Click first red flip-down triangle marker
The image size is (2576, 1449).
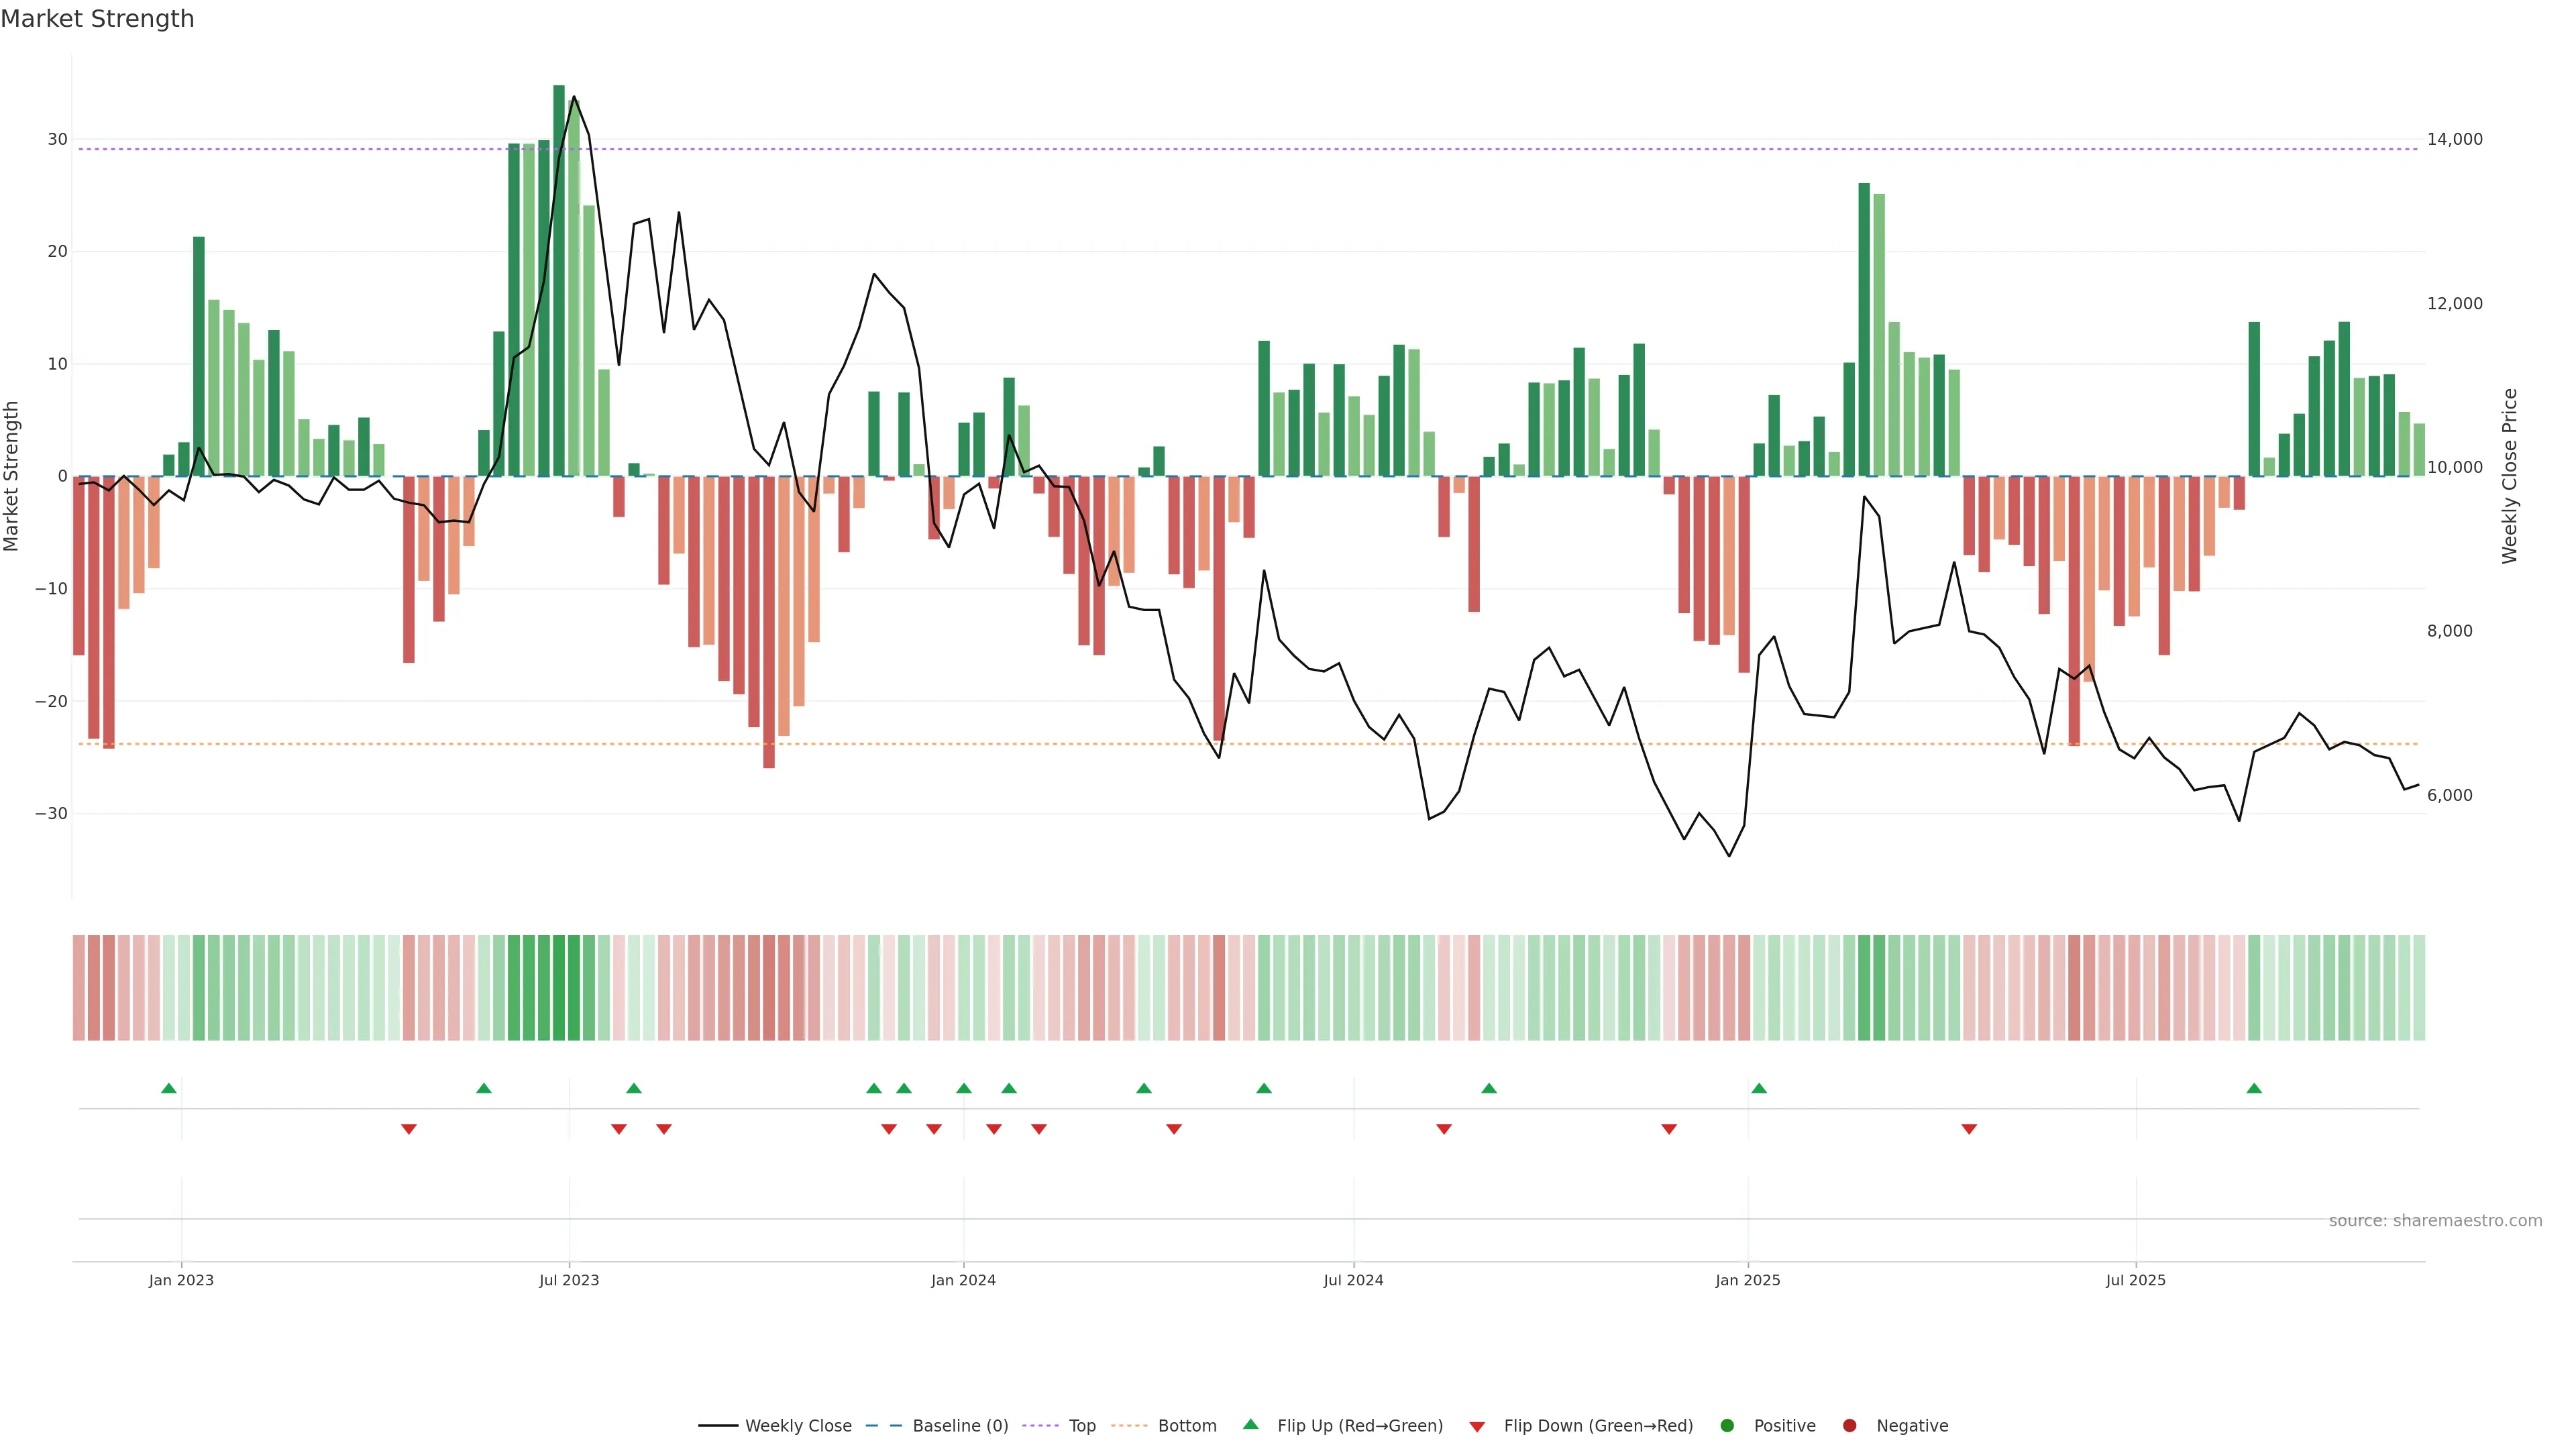pos(409,1129)
